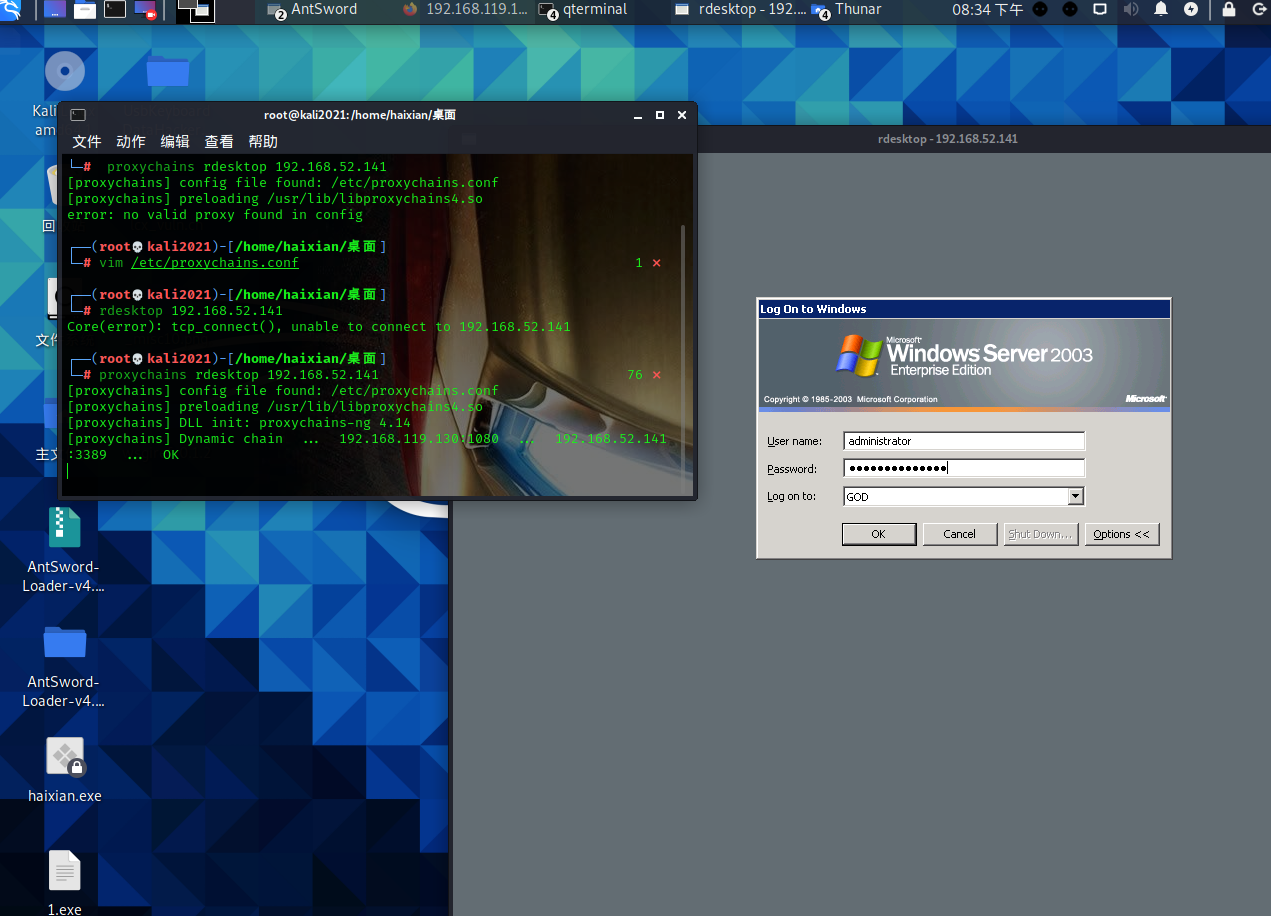Click the Shut Down... button
The width and height of the screenshot is (1271, 916).
[1040, 534]
